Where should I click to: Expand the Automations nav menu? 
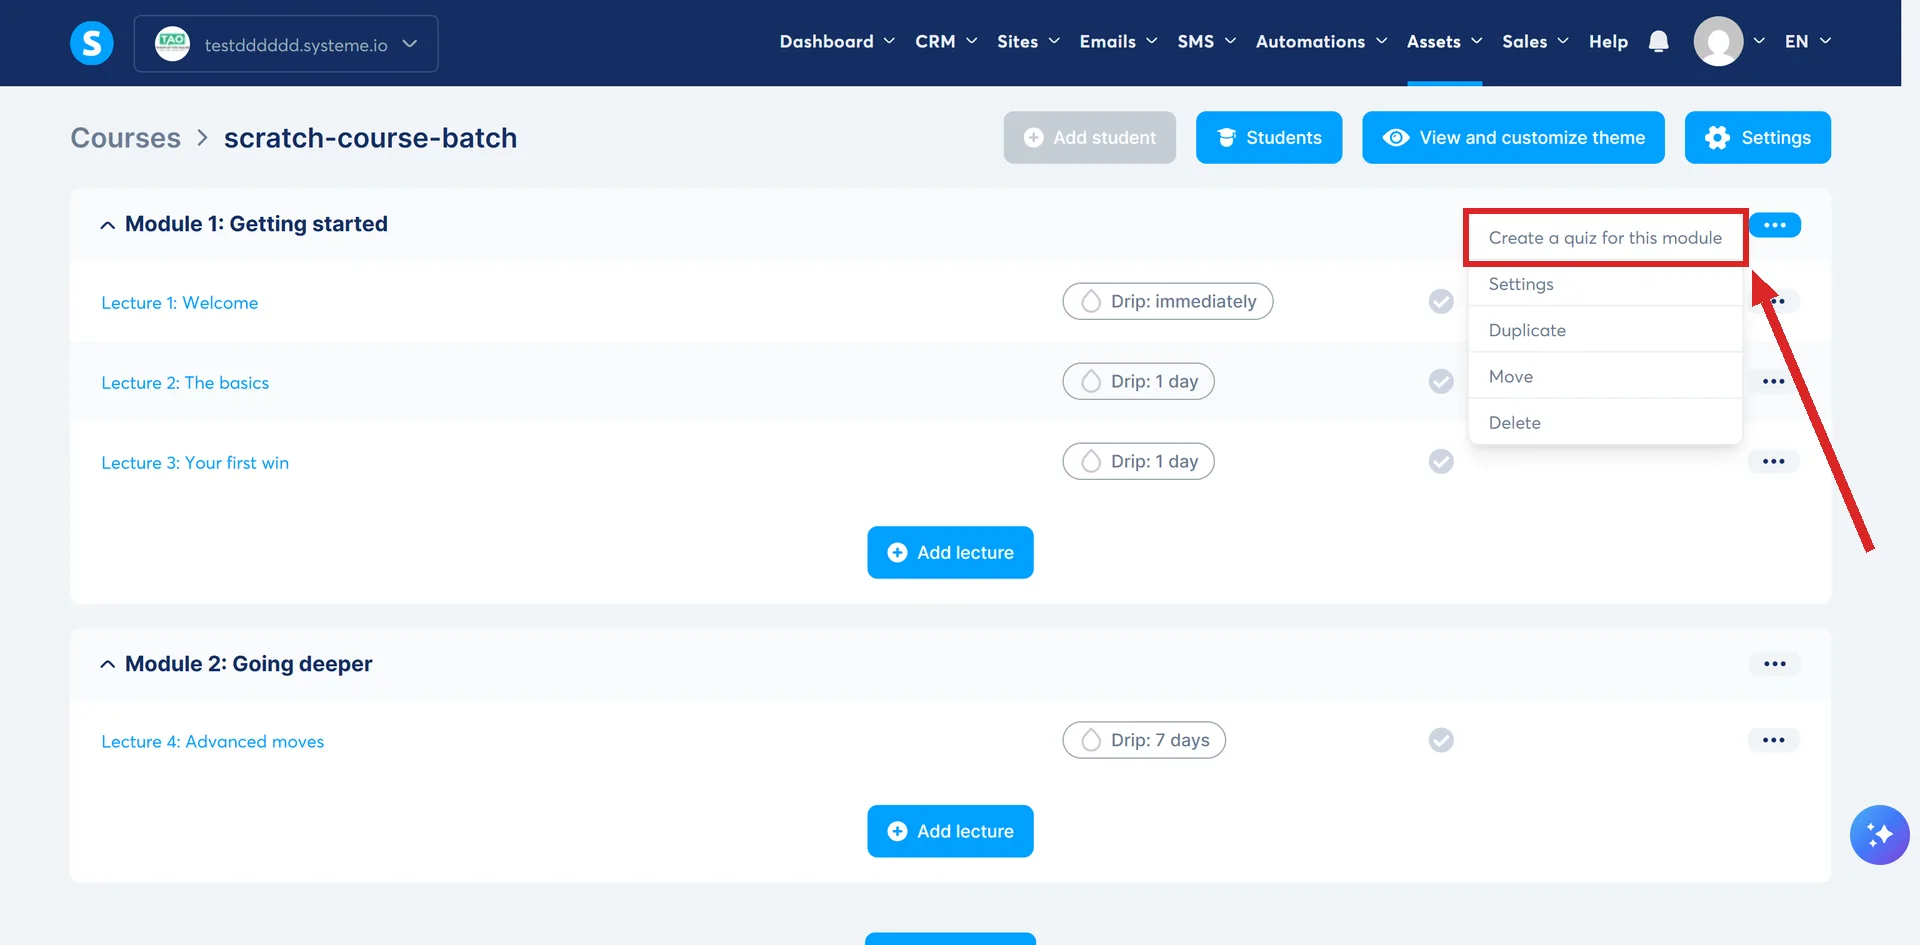tap(1321, 41)
